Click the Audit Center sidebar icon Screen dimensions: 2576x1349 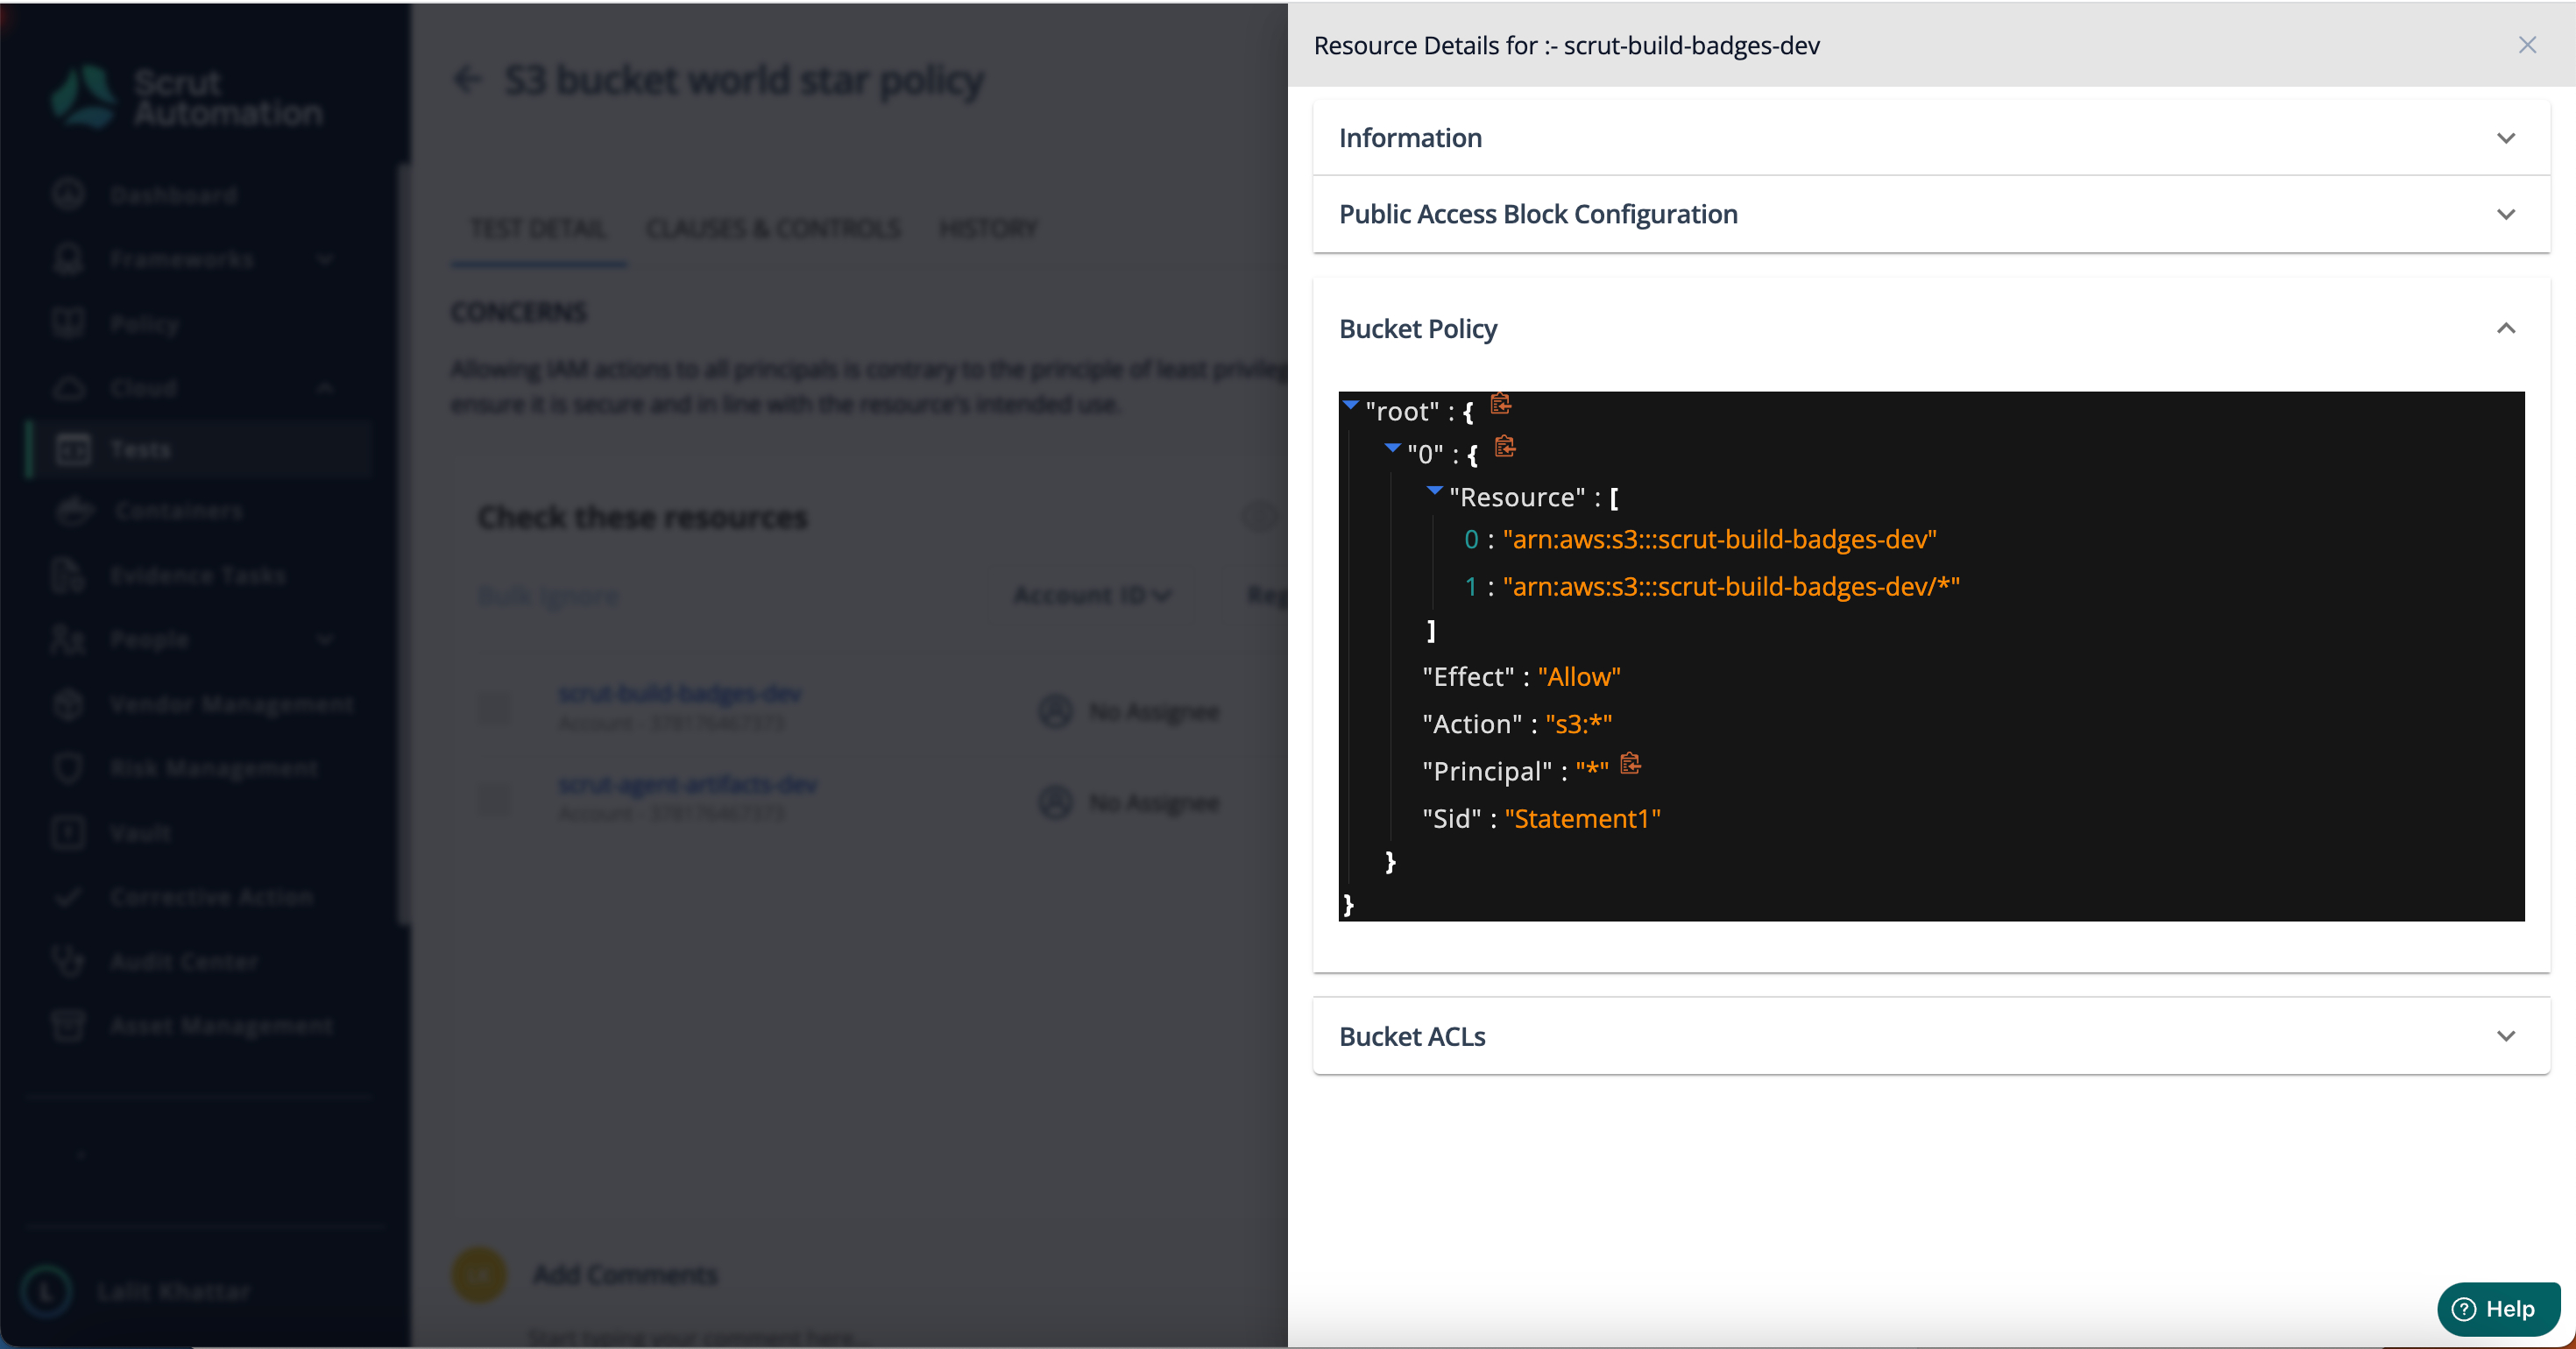click(x=68, y=960)
